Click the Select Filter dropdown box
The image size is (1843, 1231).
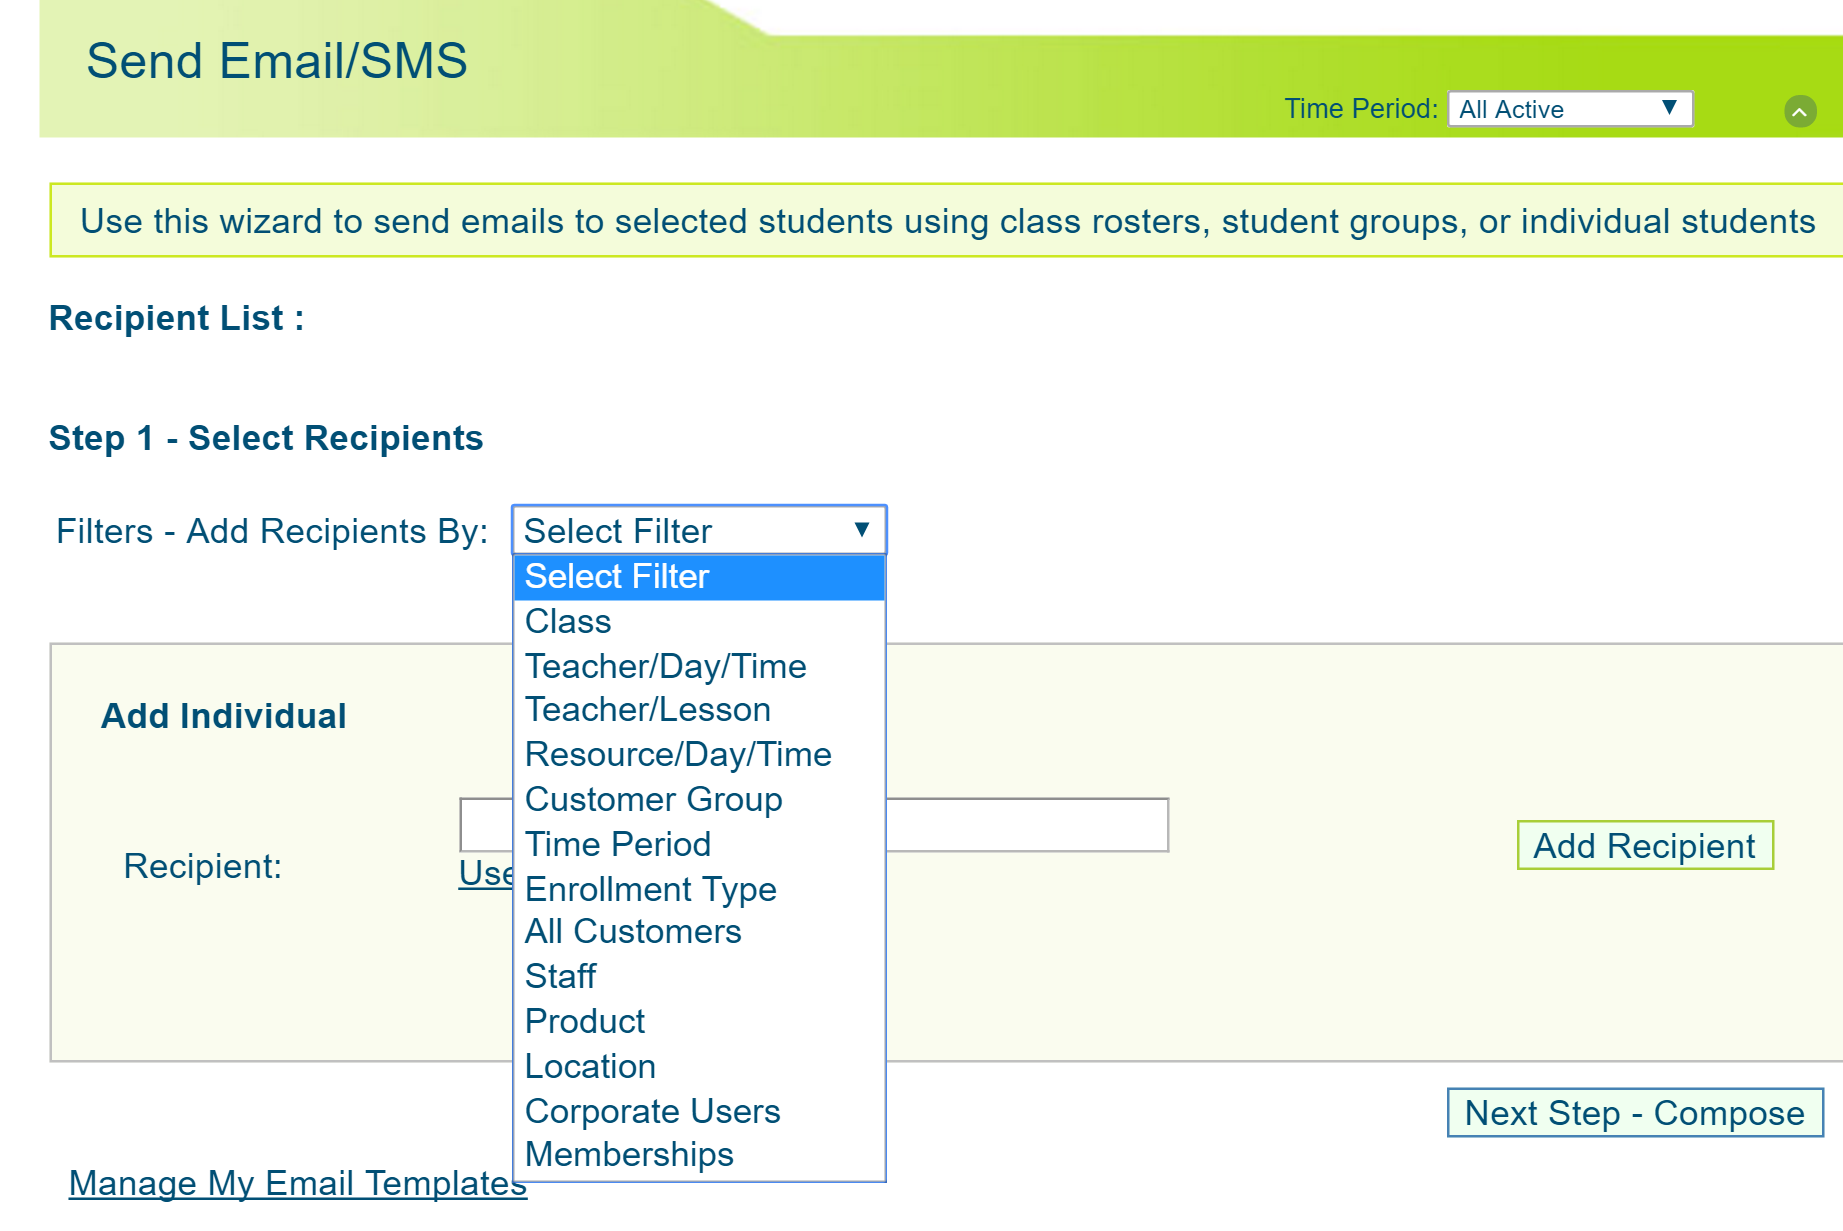point(698,530)
